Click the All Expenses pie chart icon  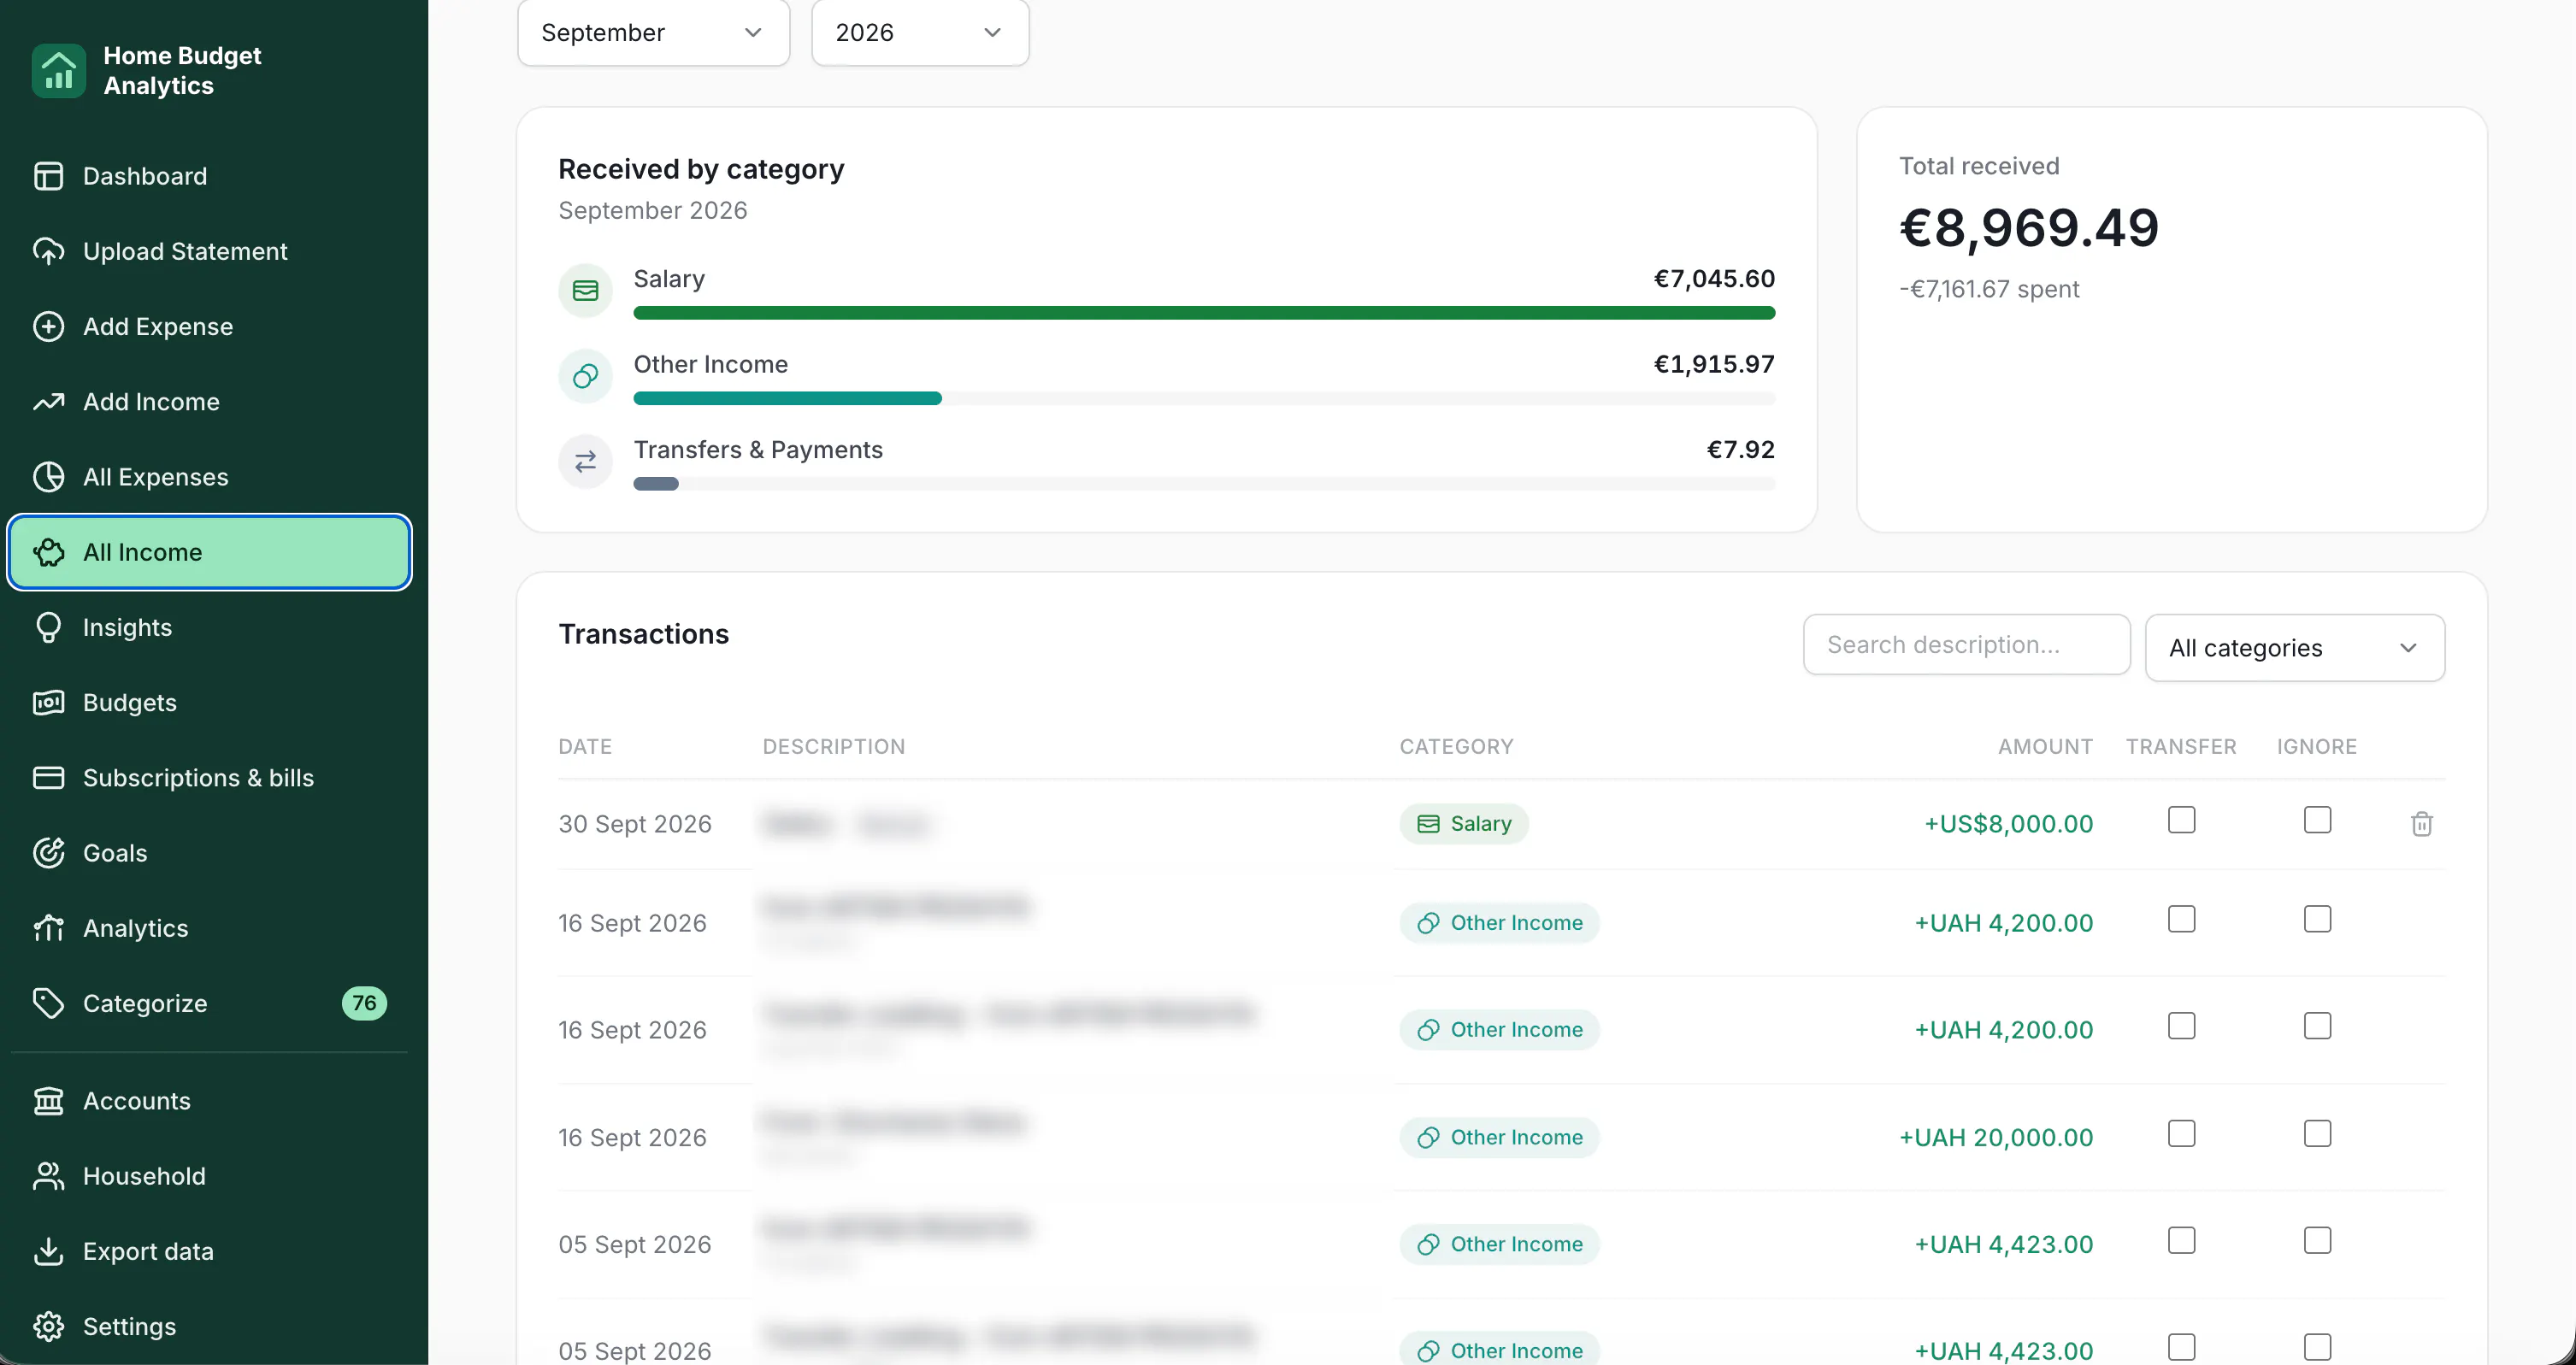click(48, 477)
